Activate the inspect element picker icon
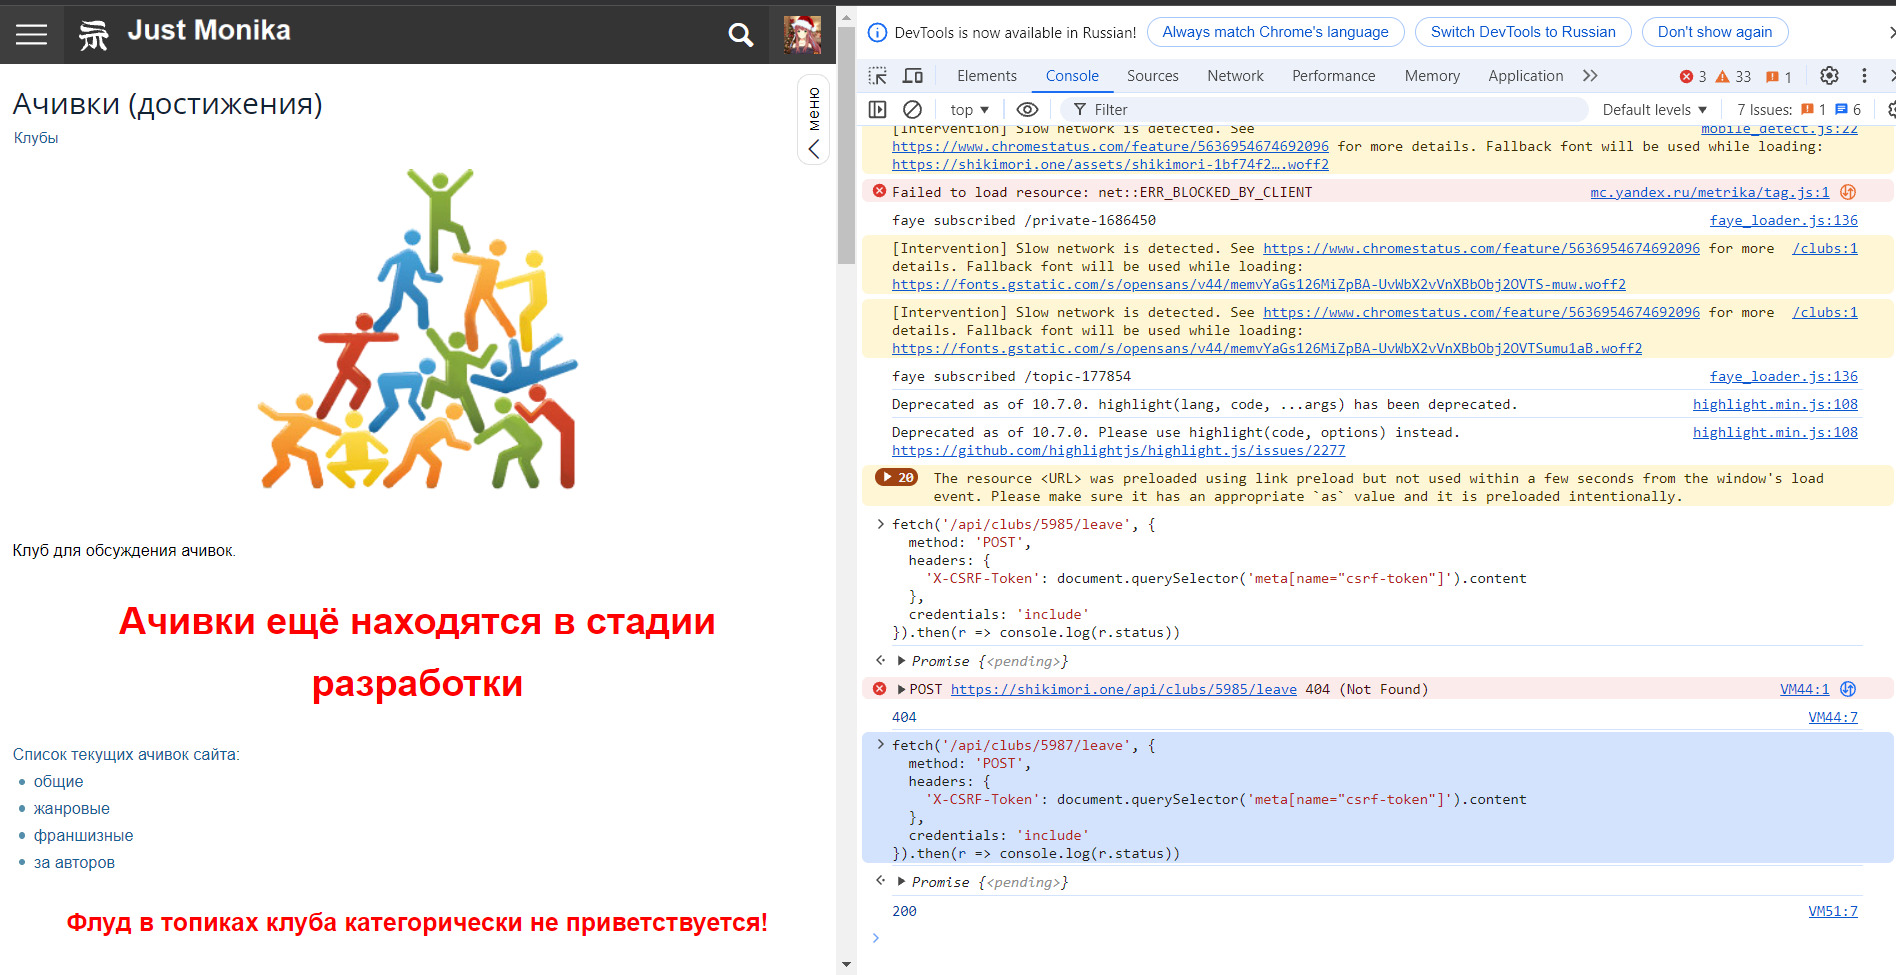Viewport: 1896px width, 975px height. tap(877, 76)
